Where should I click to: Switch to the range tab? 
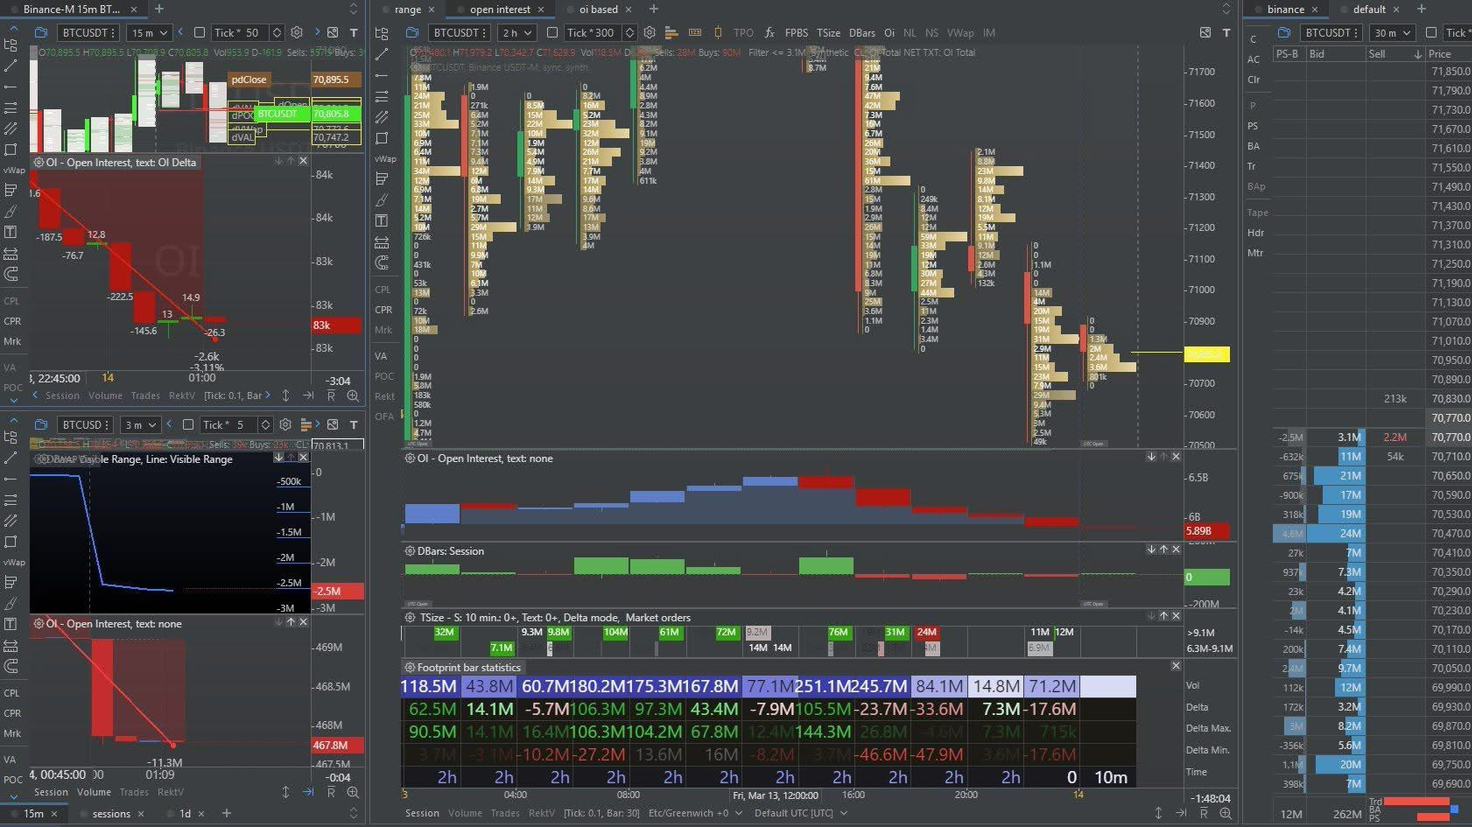408,9
